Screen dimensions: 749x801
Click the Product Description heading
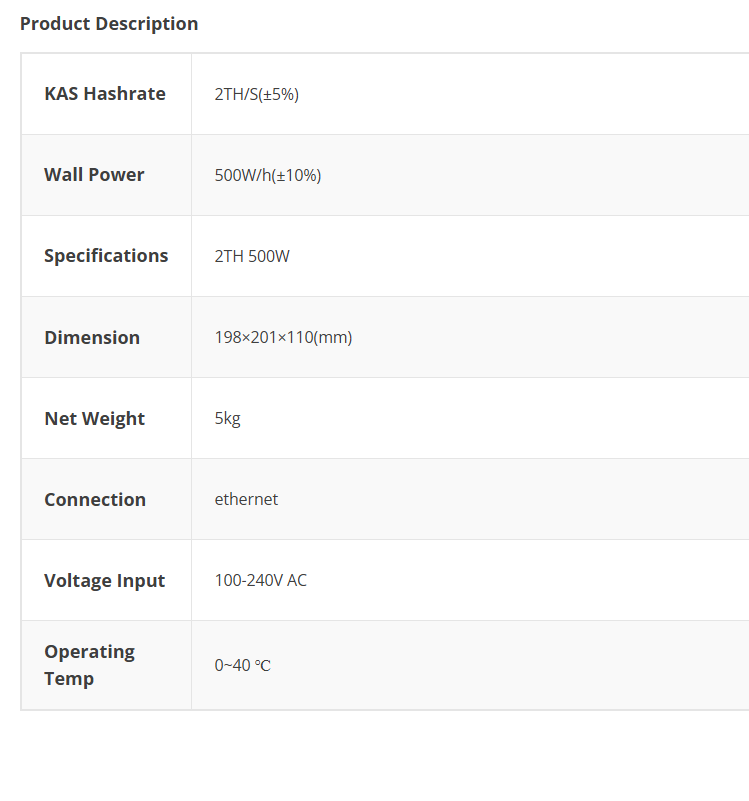coord(109,24)
